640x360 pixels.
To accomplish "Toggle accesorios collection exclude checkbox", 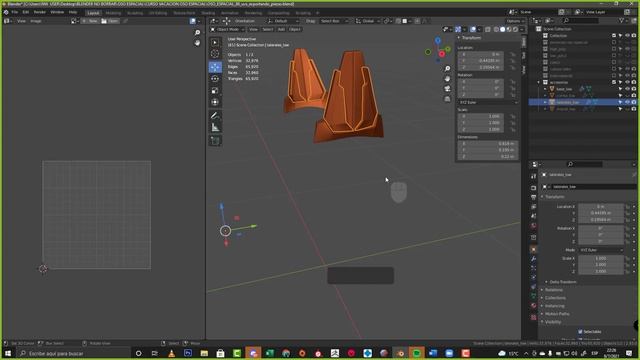I will pyautogui.click(x=614, y=82).
